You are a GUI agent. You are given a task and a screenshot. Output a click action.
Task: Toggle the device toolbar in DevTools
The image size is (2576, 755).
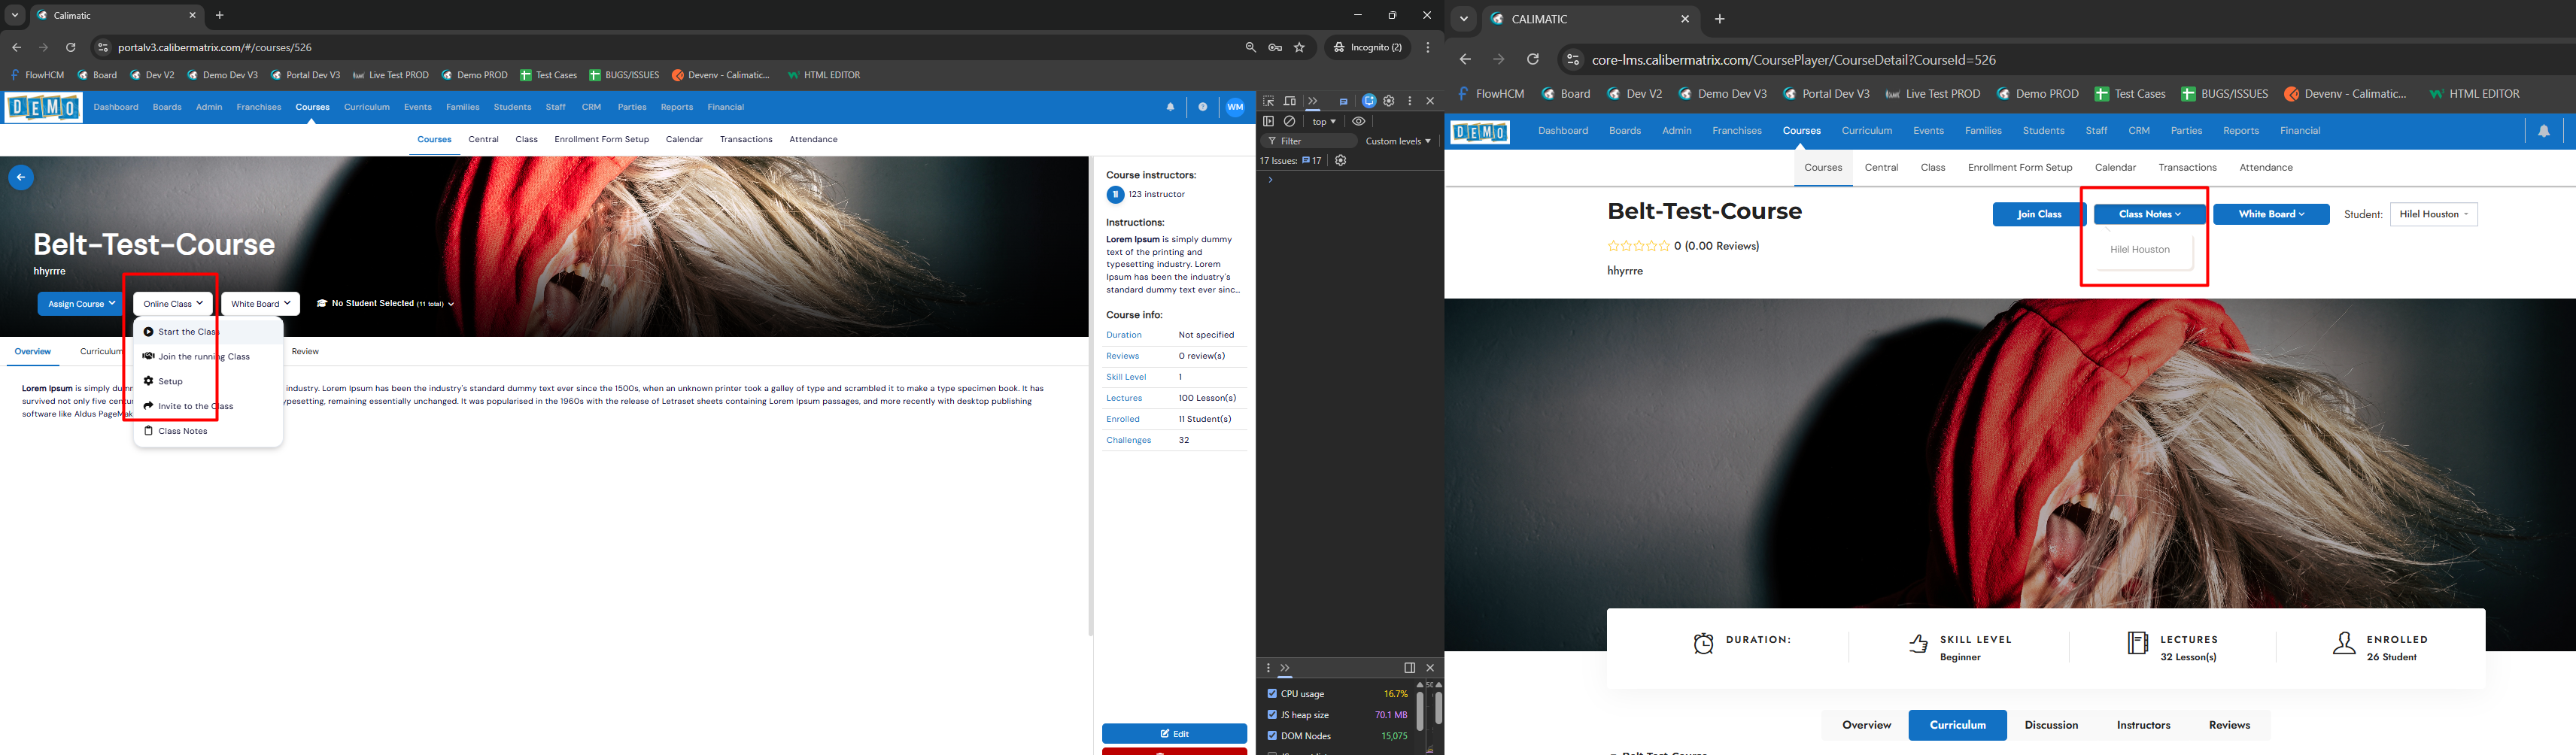point(1290,101)
